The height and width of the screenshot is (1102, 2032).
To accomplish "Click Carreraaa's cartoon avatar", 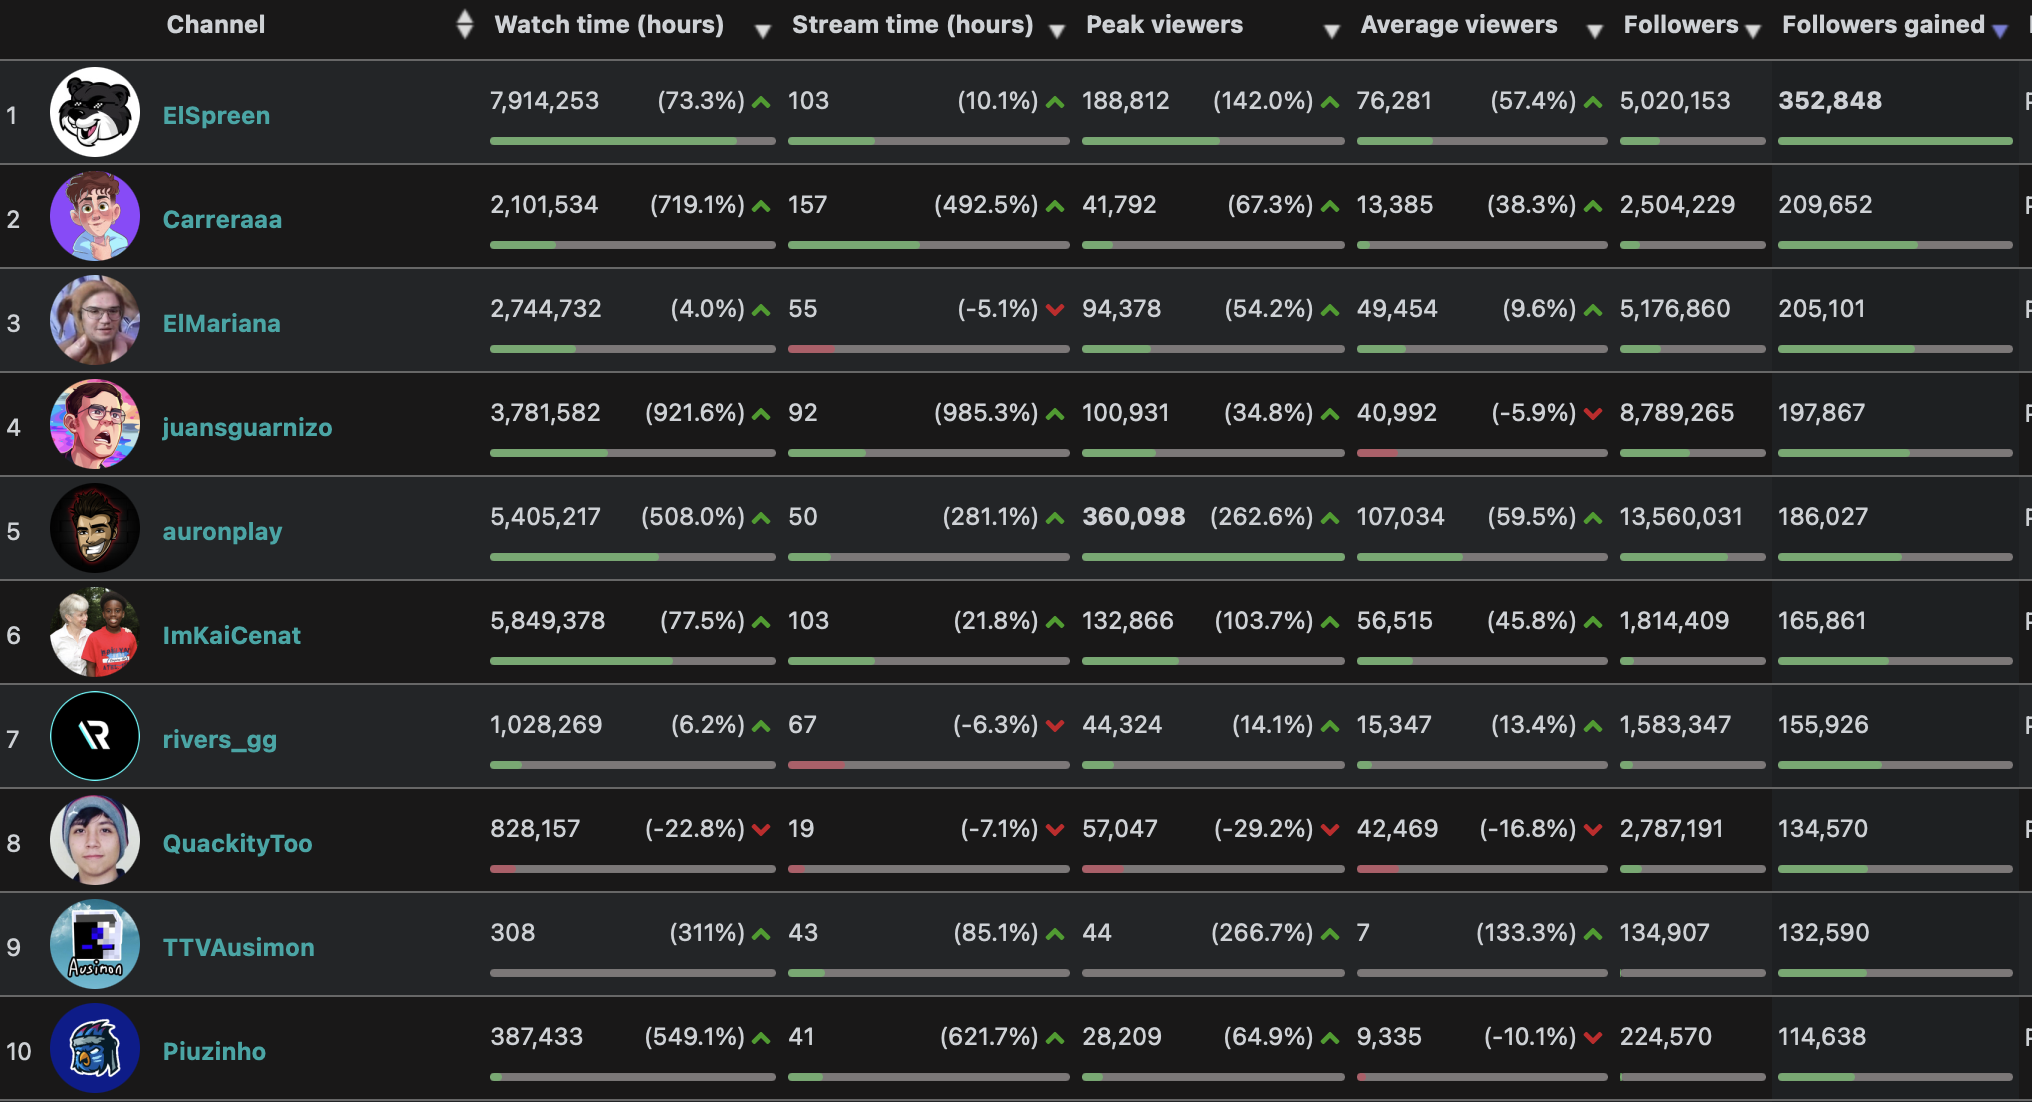I will [x=95, y=216].
